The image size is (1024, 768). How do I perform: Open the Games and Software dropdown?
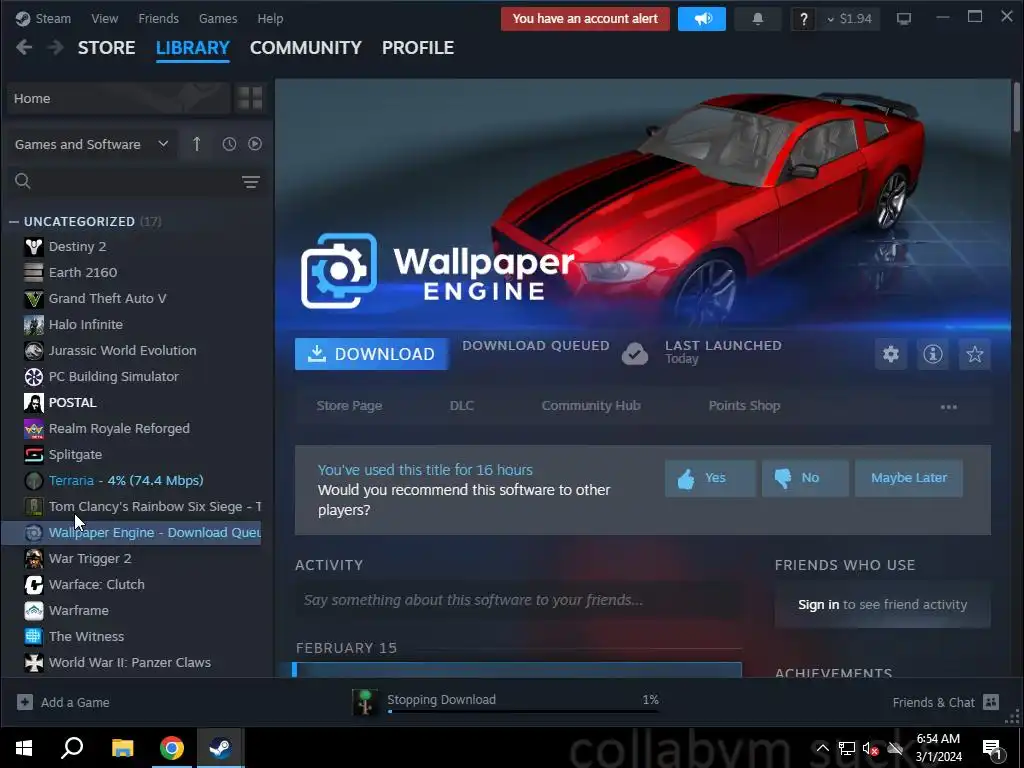pyautogui.click(x=91, y=144)
